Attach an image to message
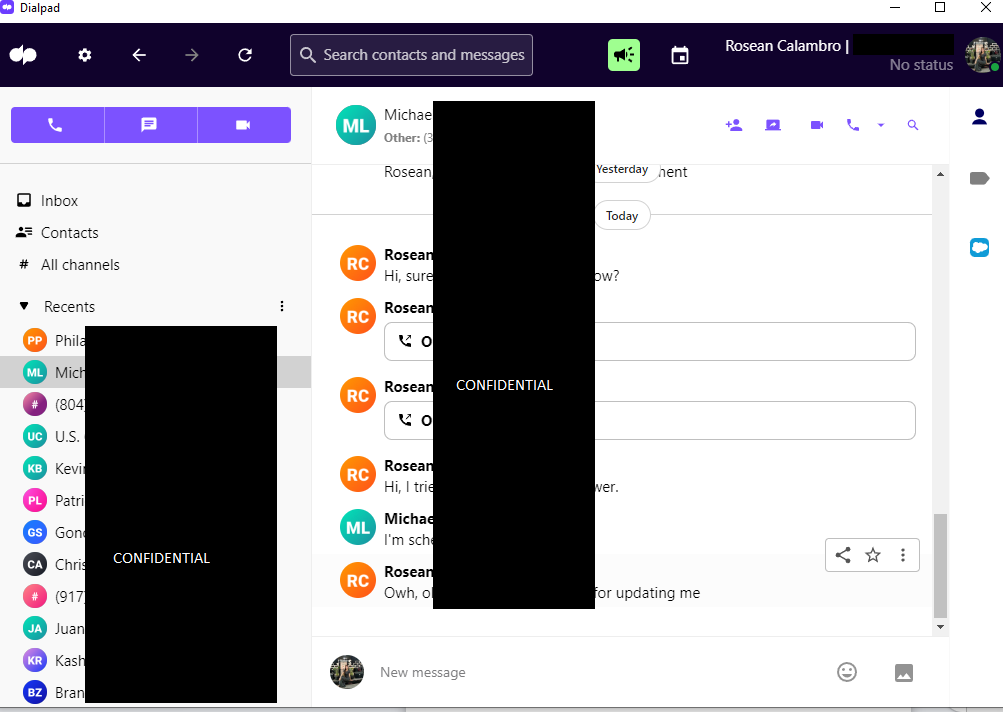The width and height of the screenshot is (1003, 712). coord(904,672)
